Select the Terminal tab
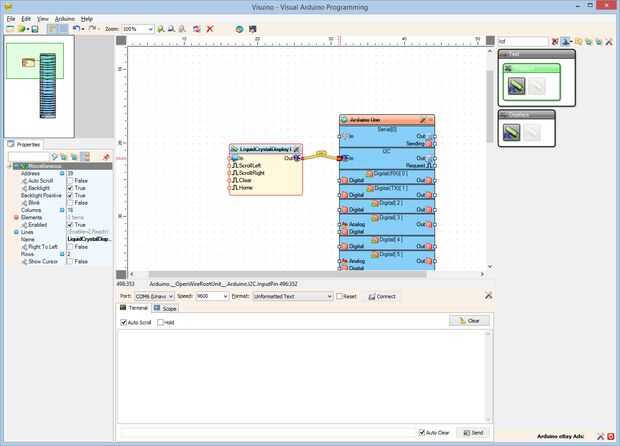The image size is (620, 446). 134,308
